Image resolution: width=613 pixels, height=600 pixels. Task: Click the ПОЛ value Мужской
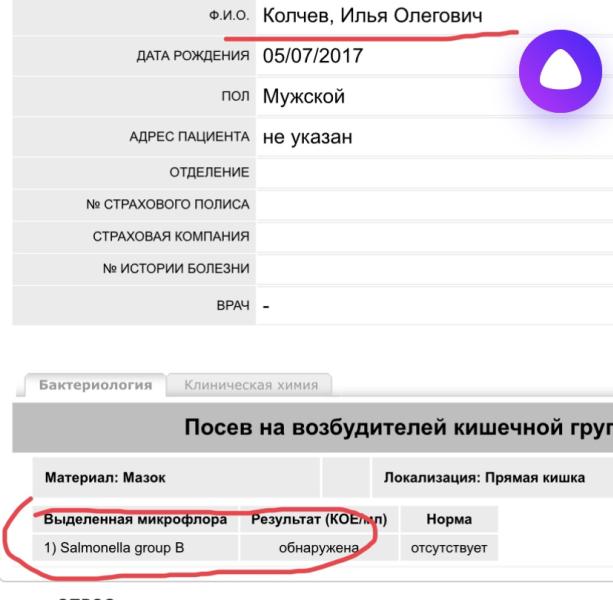[304, 96]
